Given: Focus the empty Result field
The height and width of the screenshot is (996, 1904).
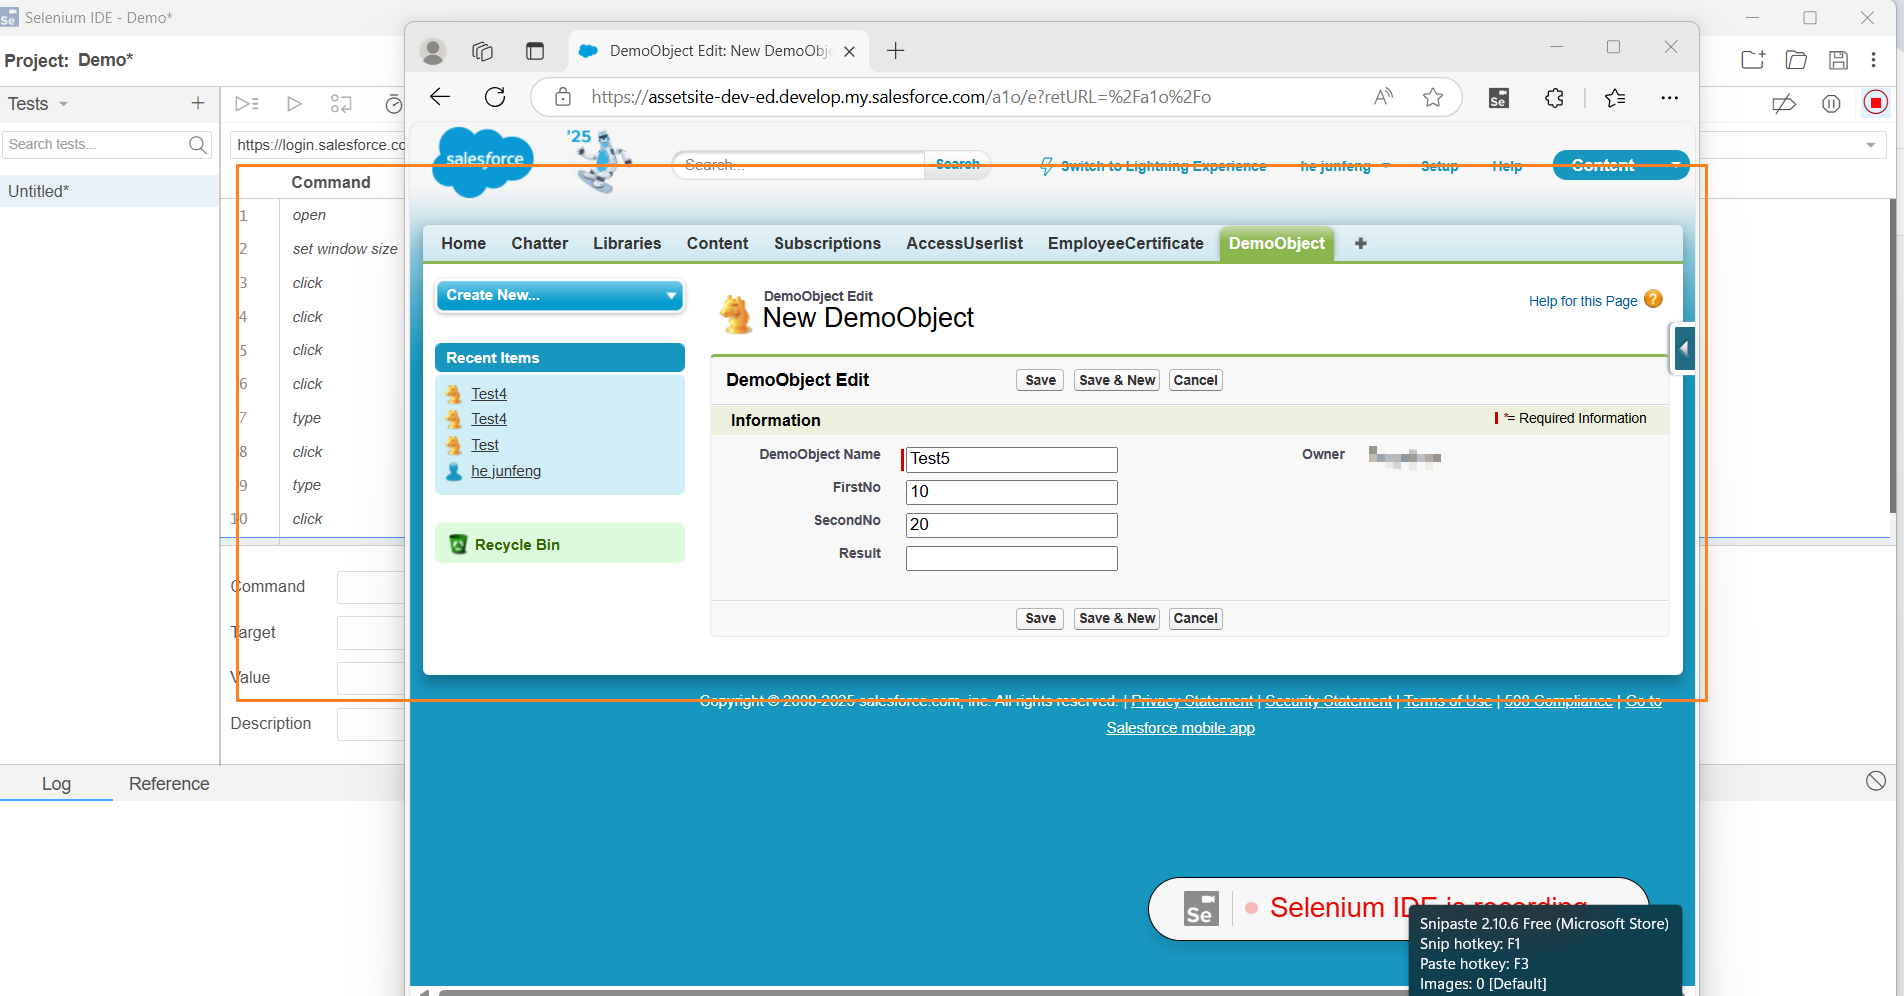Looking at the screenshot, I should point(1011,558).
